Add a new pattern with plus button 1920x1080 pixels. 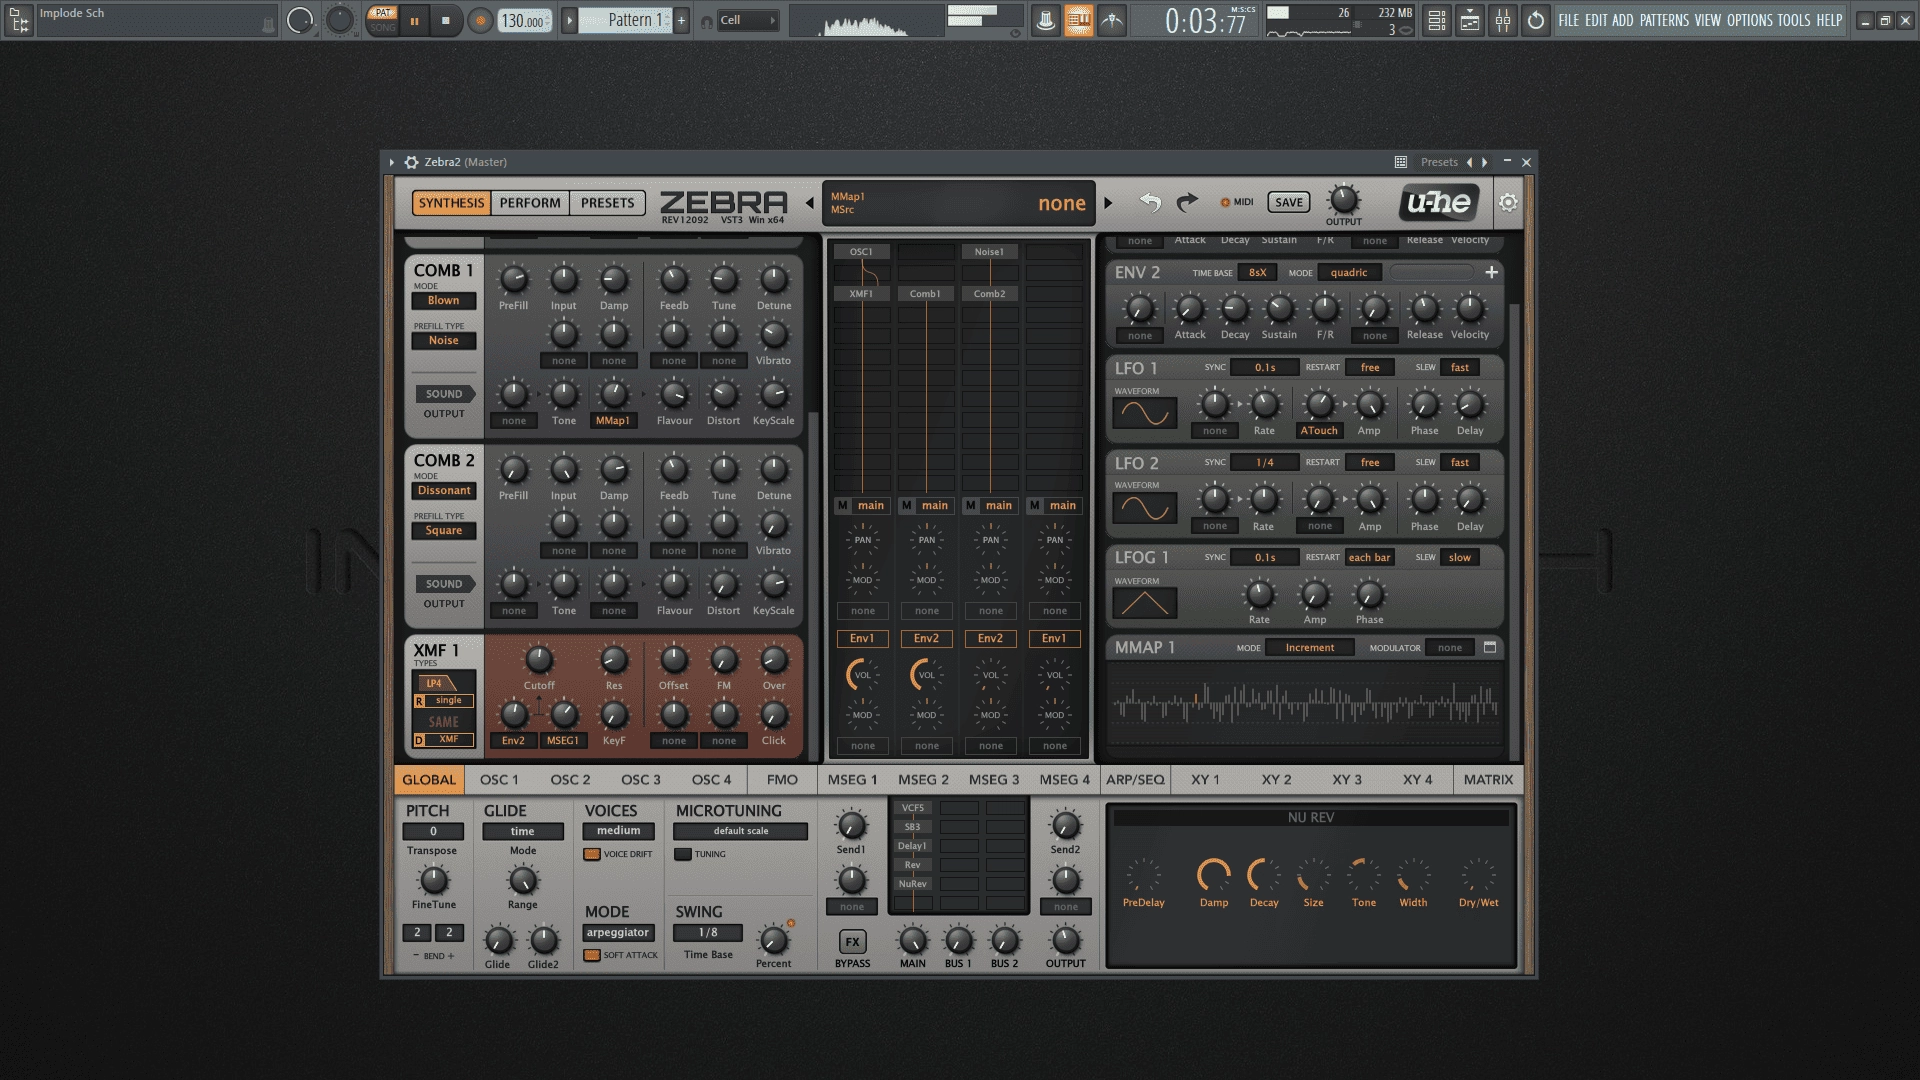(682, 20)
